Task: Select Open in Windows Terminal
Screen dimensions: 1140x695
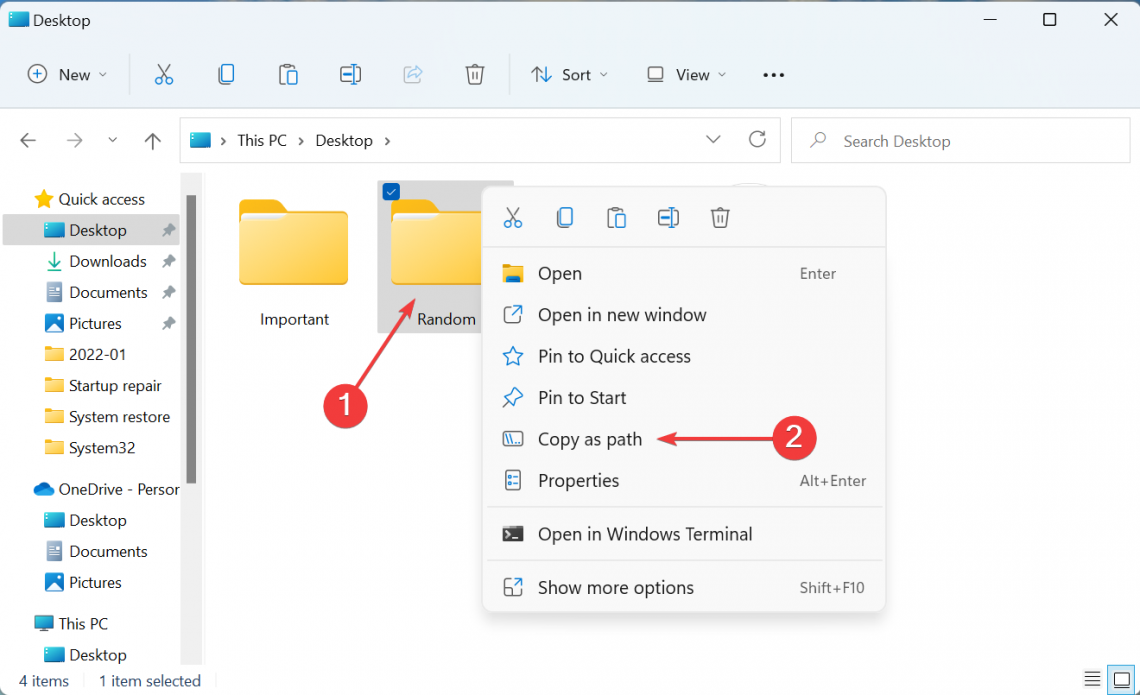Action: click(x=645, y=534)
